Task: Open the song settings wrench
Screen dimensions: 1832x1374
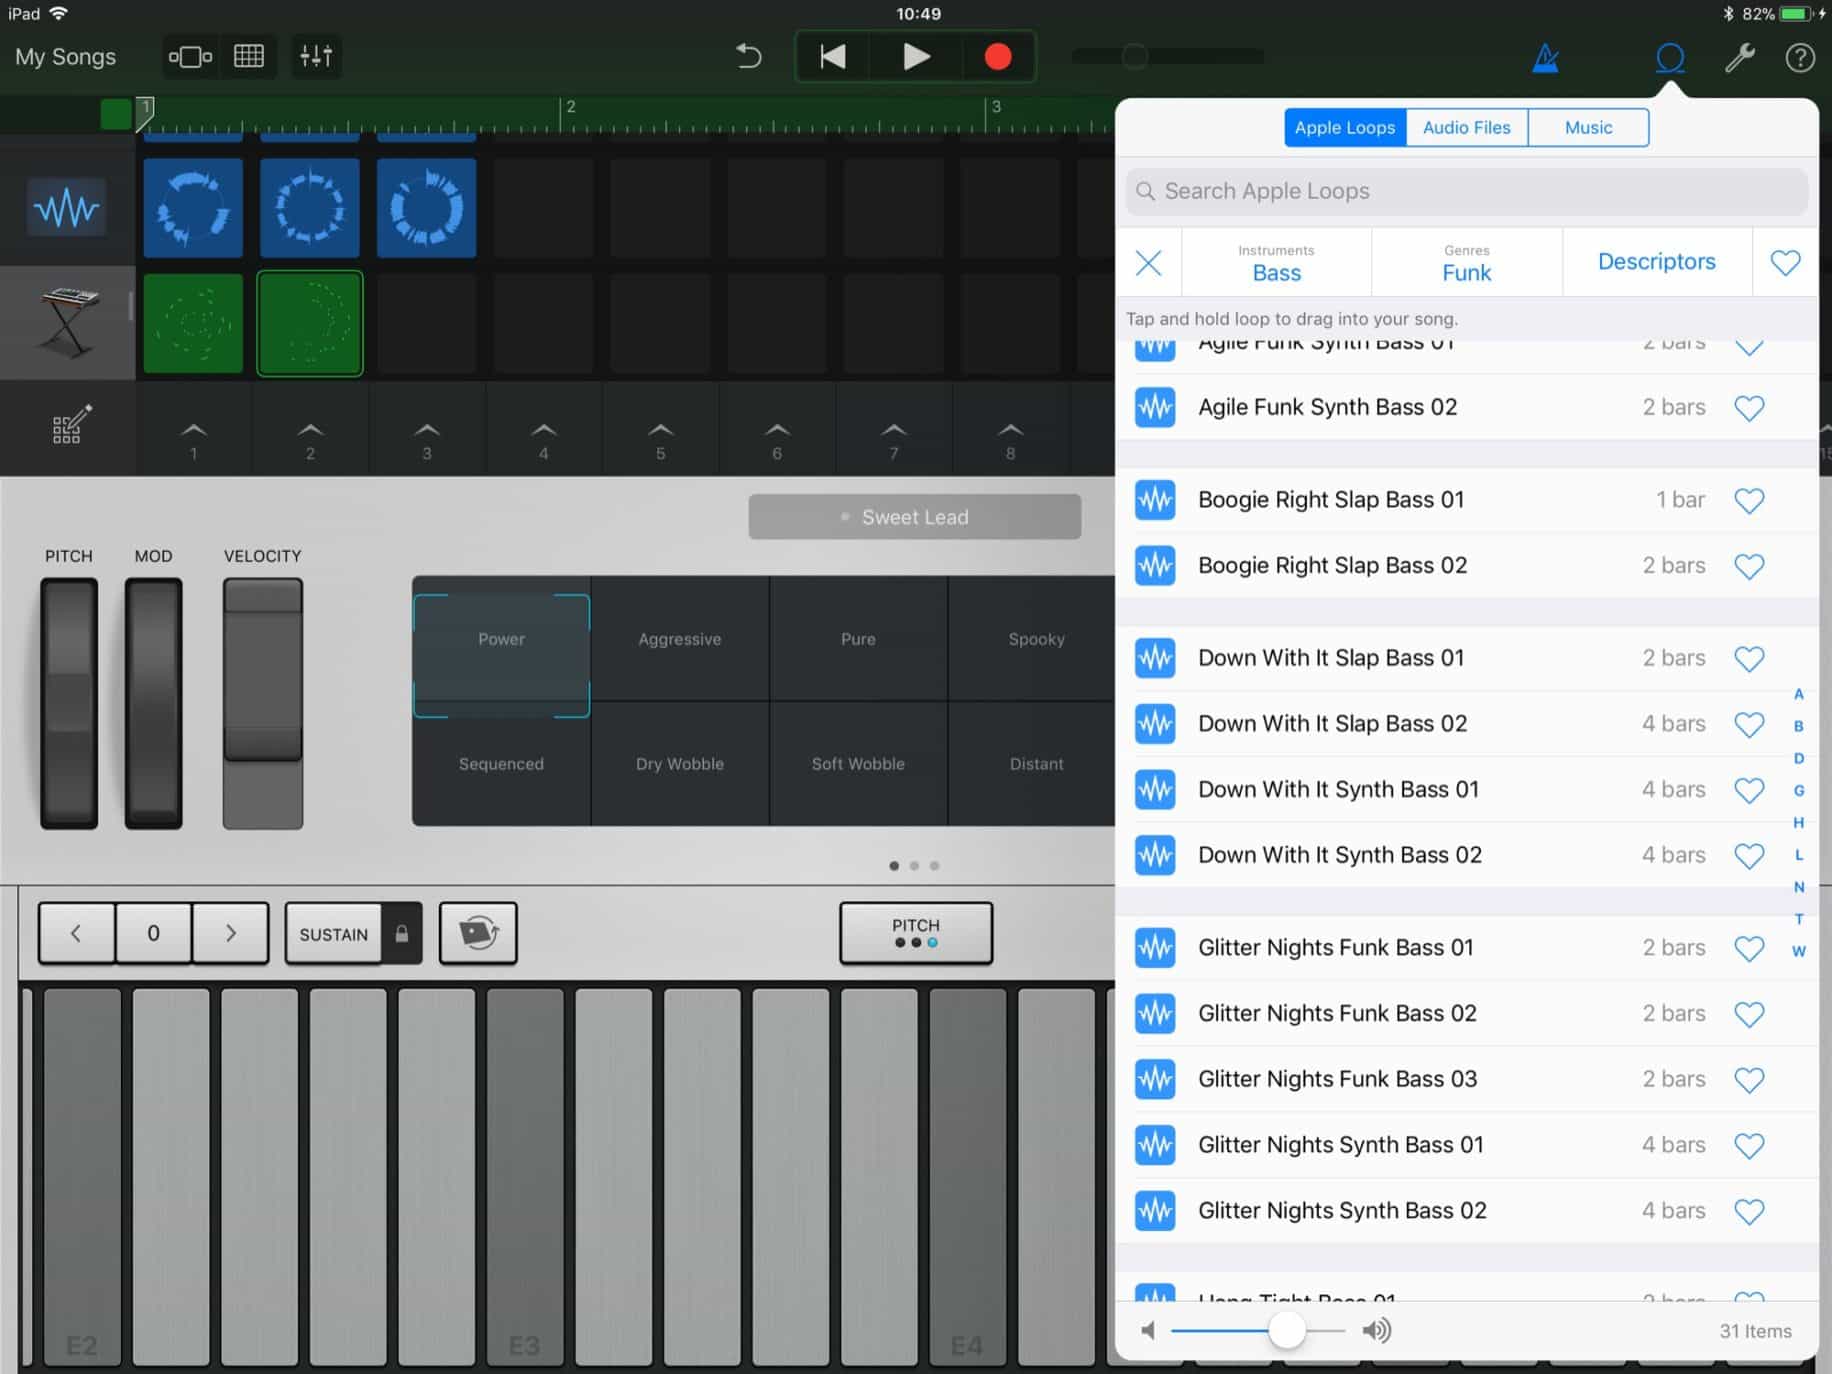Action: point(1738,57)
